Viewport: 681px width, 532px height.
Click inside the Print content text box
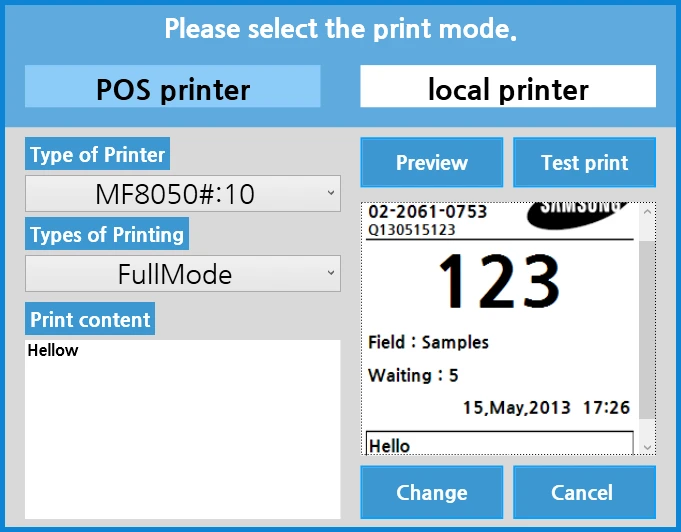pyautogui.click(x=183, y=430)
